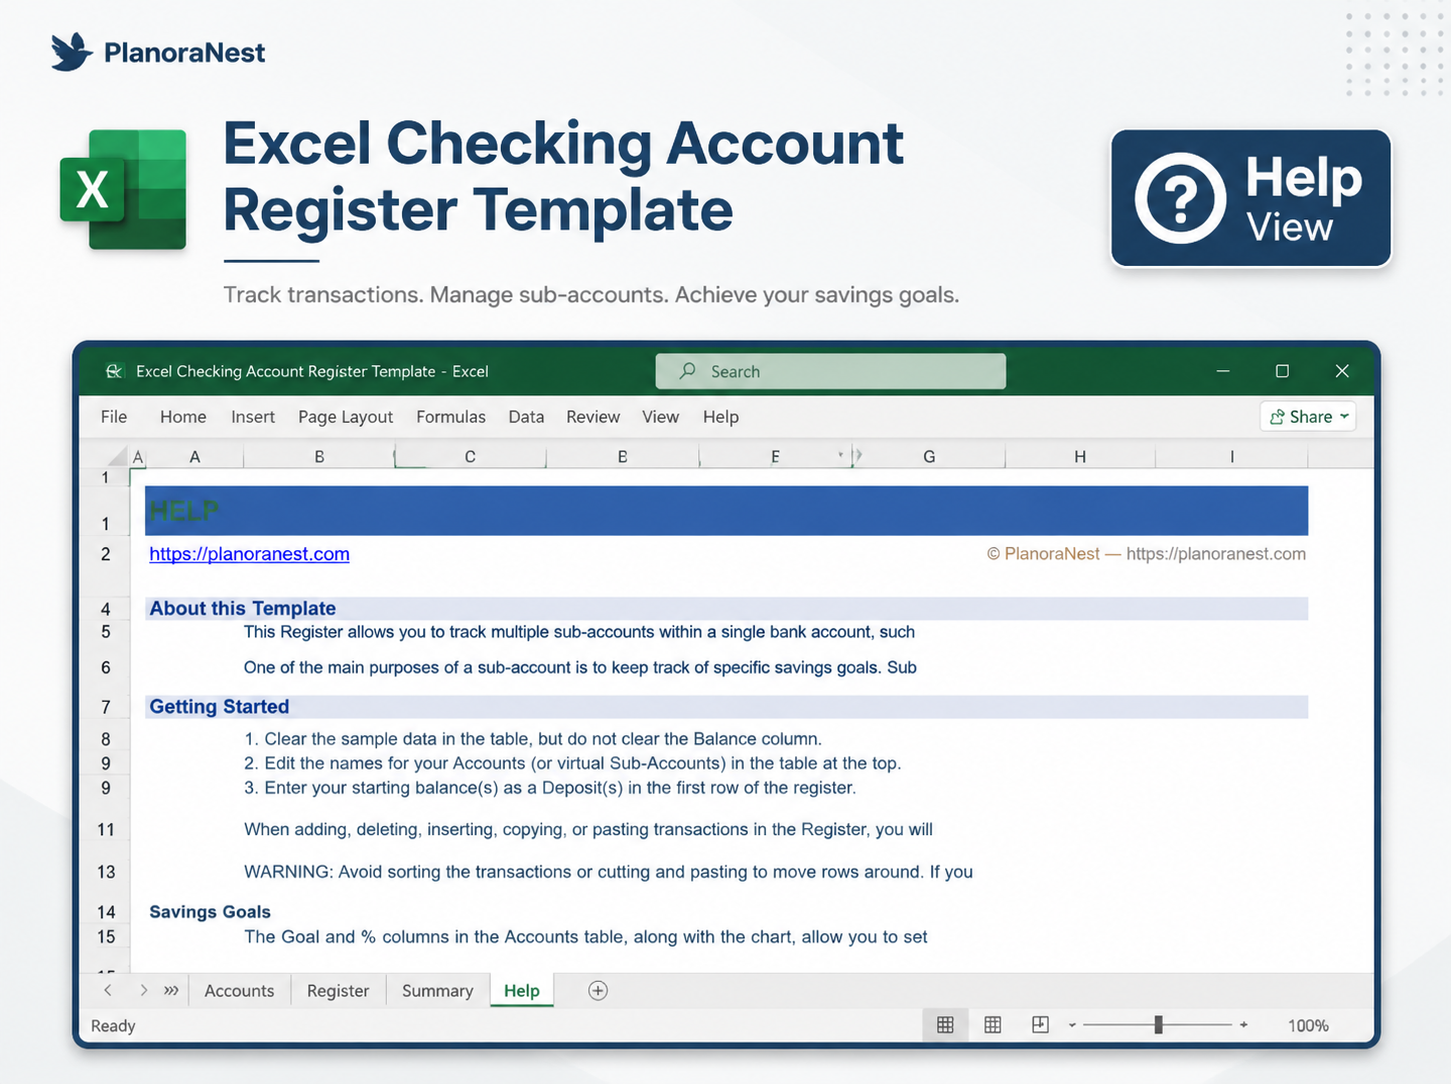
Task: Open the Formulas ribbon tab
Action: coord(451,417)
